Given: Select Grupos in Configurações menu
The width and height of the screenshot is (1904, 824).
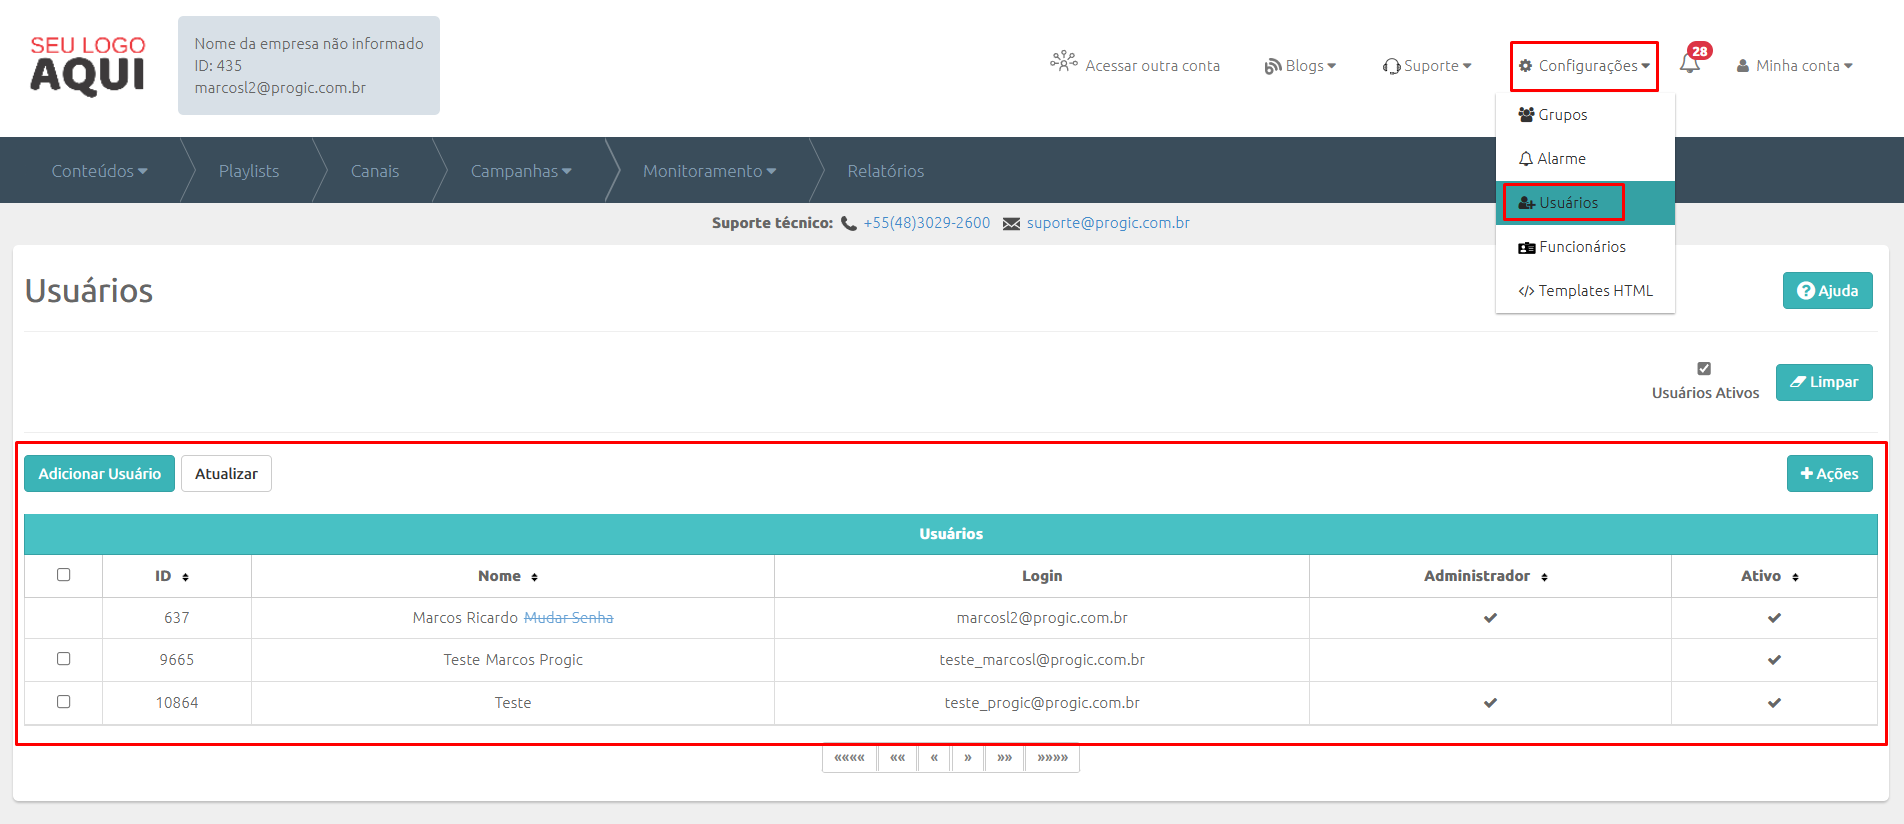Looking at the screenshot, I should tap(1585, 115).
